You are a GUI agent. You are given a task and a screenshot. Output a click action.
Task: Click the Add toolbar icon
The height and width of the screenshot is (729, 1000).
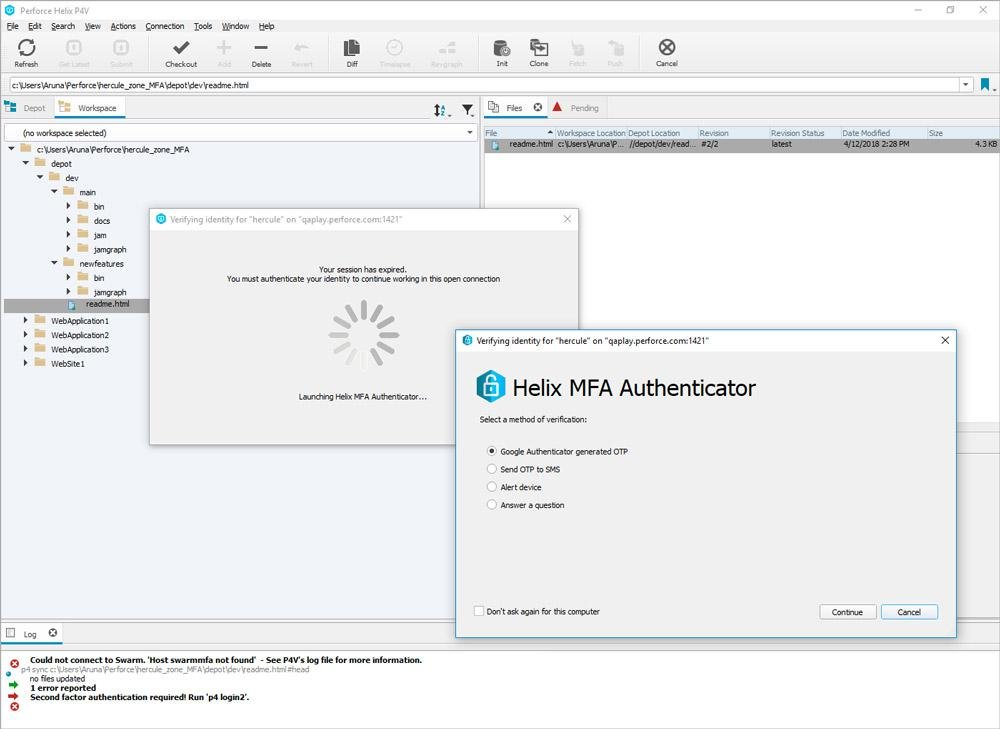224,48
